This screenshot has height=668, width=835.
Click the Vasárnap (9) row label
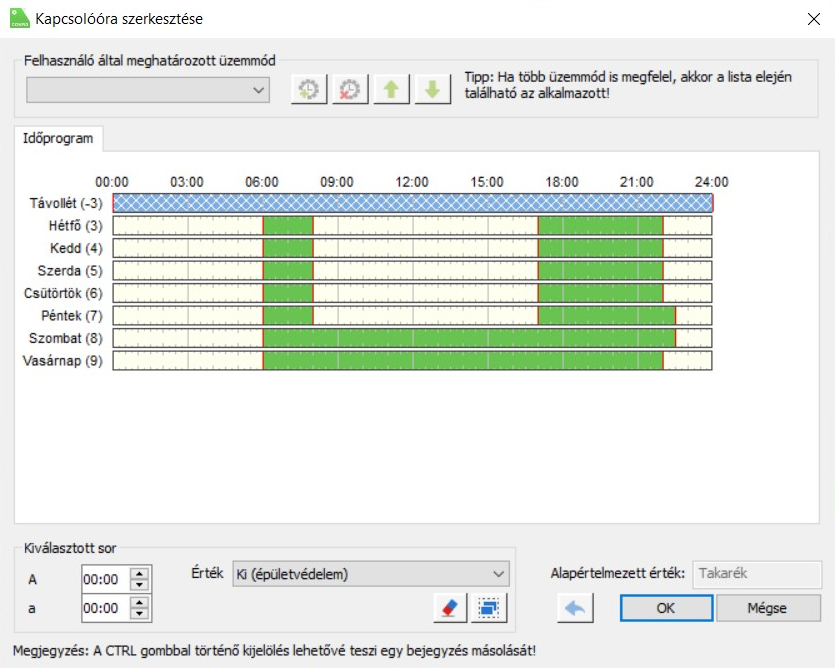pos(62,361)
